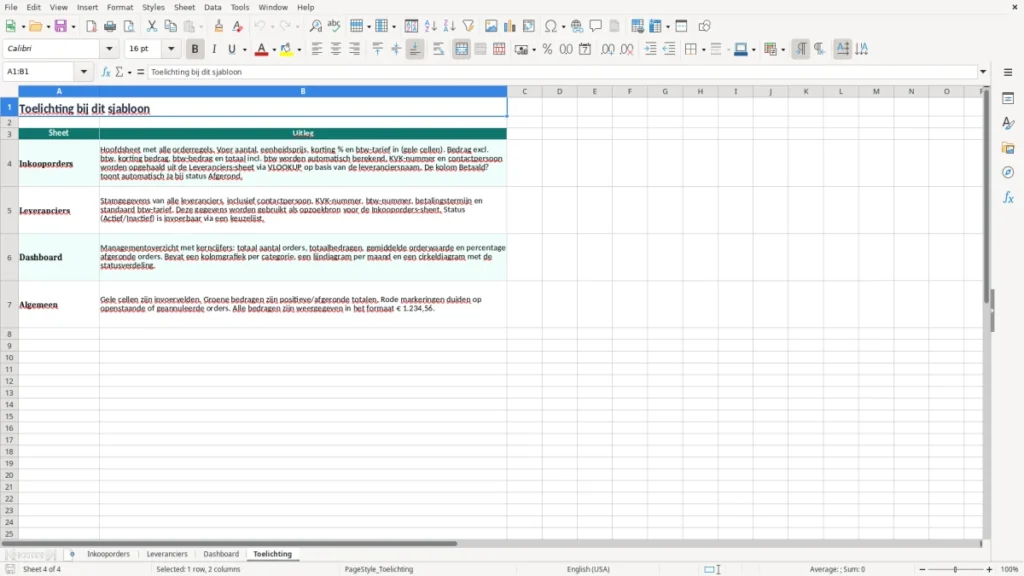Click the Center Horizontally icon
Screen dimensions: 1024x576
pos(336,49)
